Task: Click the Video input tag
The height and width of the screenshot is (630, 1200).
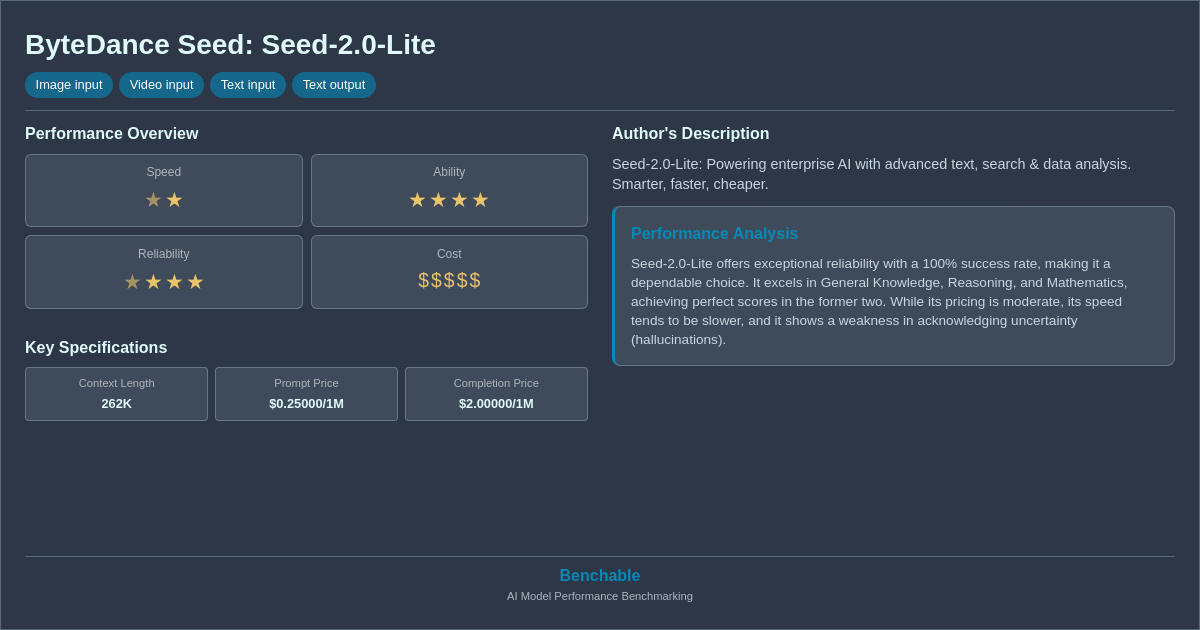Action: [x=161, y=85]
